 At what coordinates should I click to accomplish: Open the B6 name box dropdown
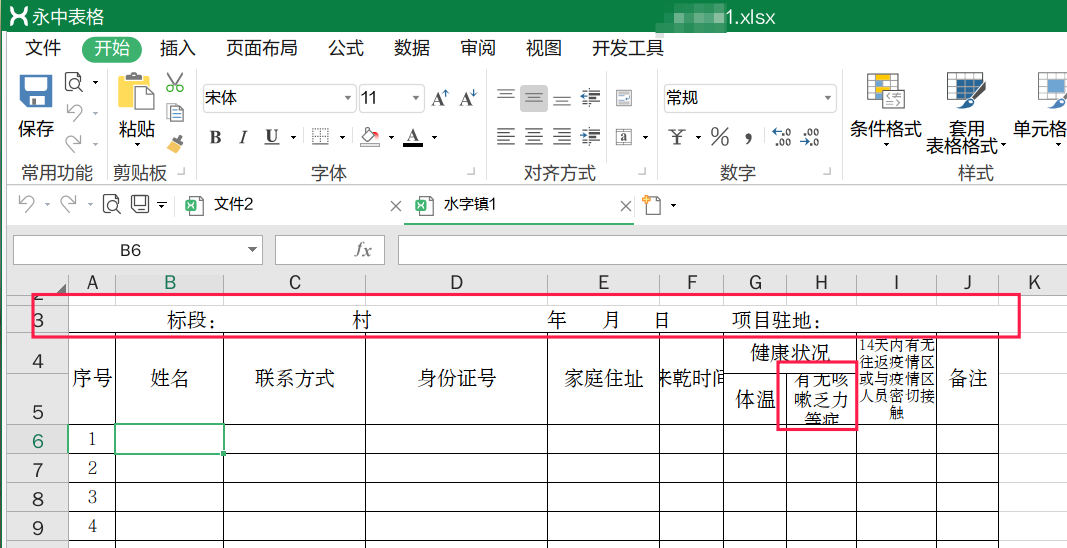[x=253, y=251]
